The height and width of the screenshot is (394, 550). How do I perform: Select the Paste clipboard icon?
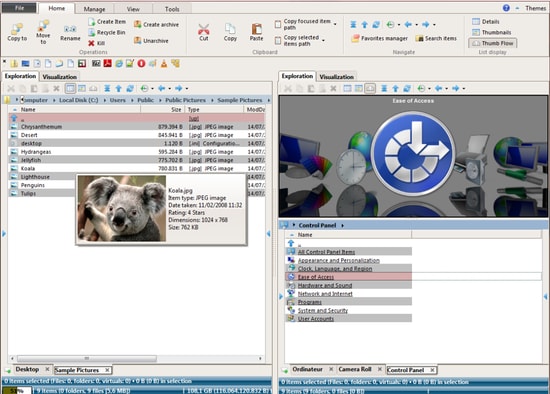coord(256,29)
